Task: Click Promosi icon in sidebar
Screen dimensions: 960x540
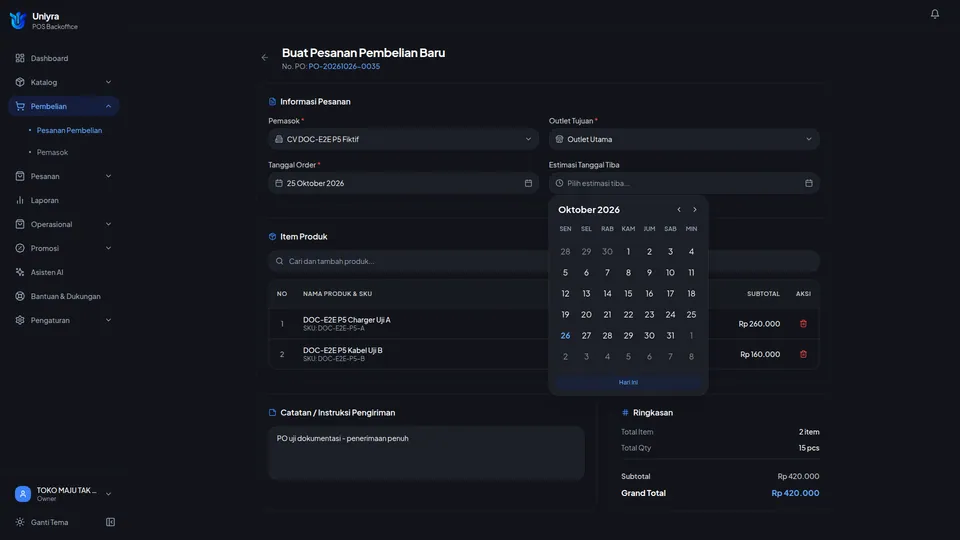Action: (20, 248)
